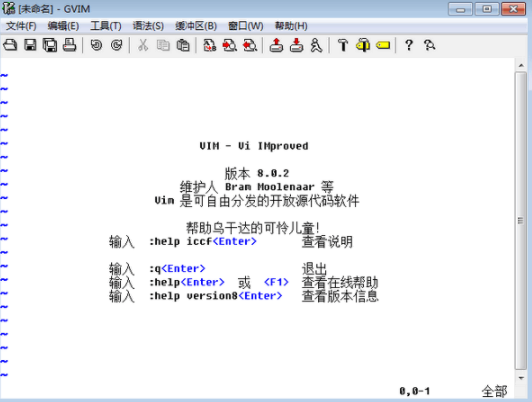This screenshot has height=402, width=532.
Task: Open the 编辑(E) menu
Action: click(63, 26)
